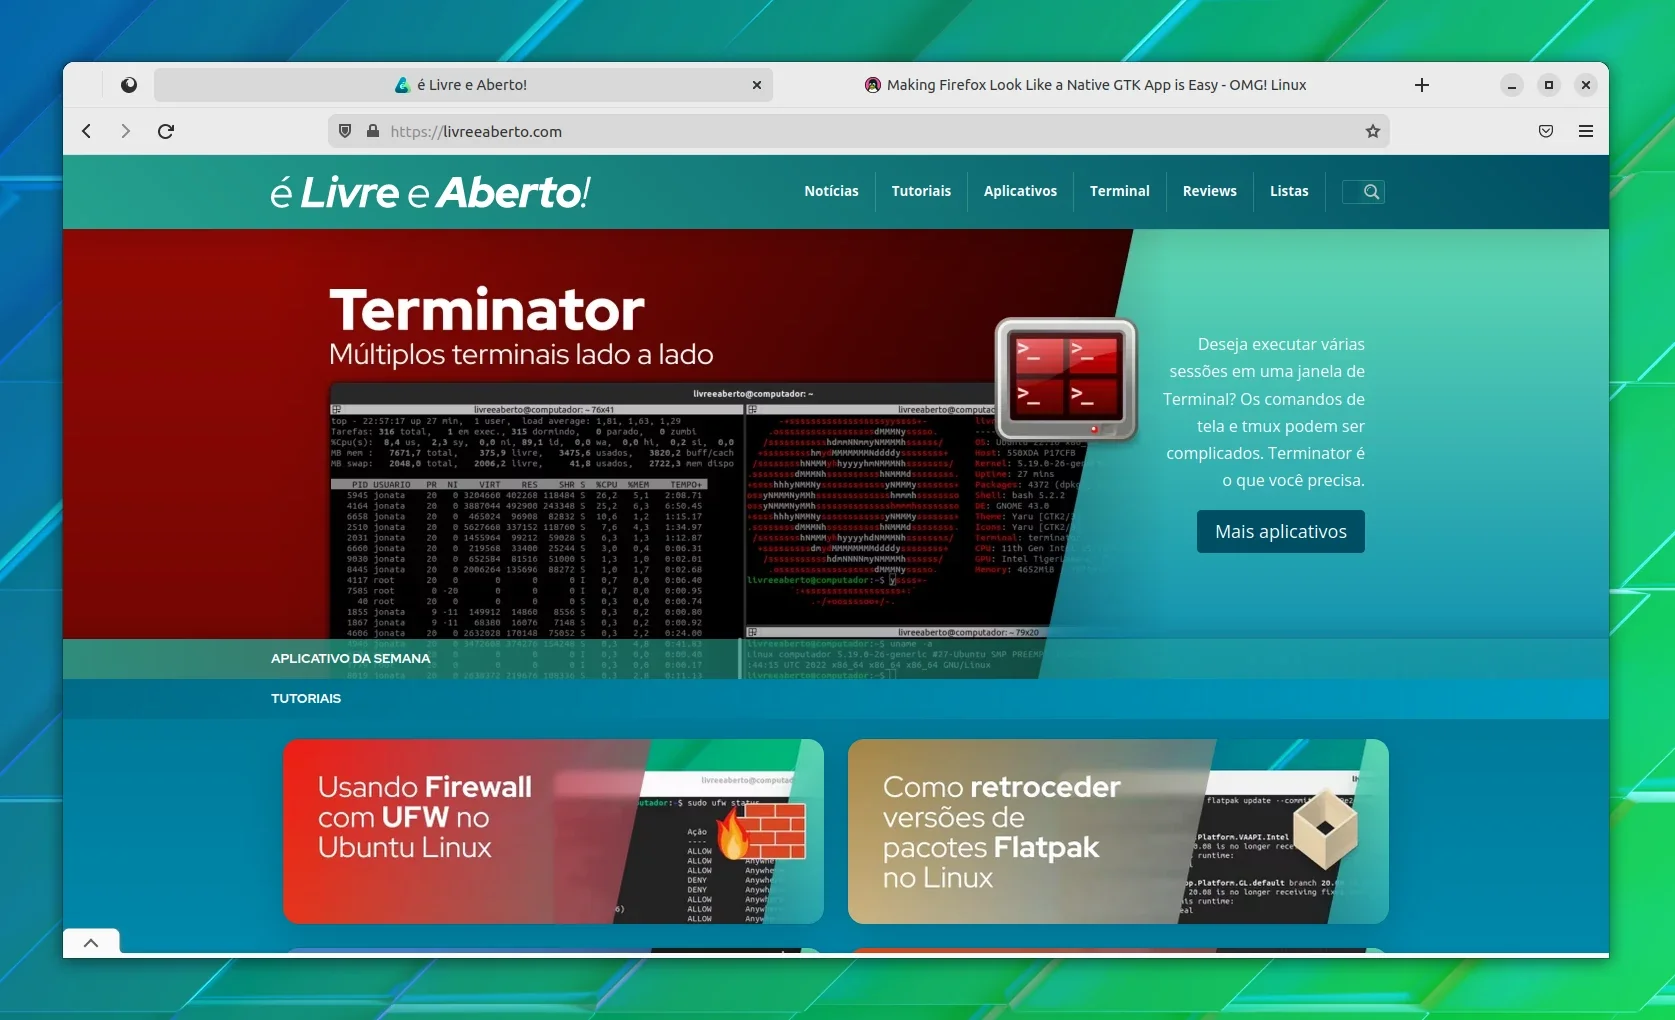The image size is (1675, 1020).
Task: Reload the current page
Action: (x=166, y=131)
